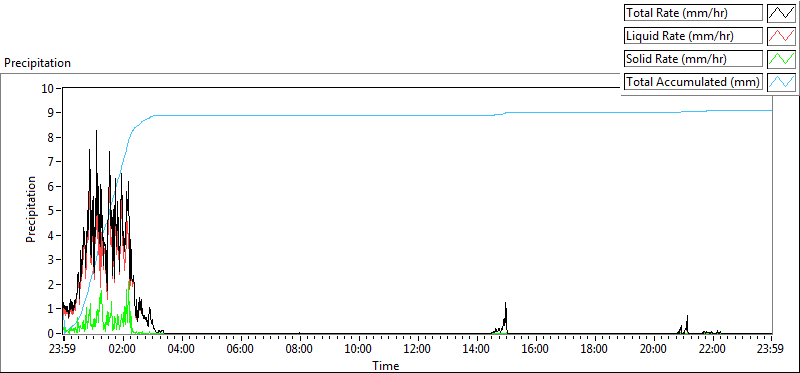Click the y-axis value 5
The height and width of the screenshot is (373, 800).
pos(51,211)
